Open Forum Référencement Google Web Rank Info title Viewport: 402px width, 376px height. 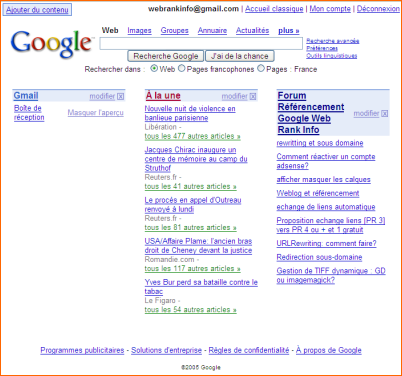[x=311, y=113]
